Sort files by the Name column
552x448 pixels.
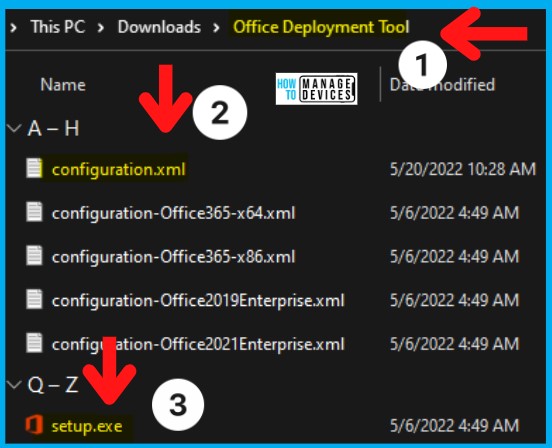tap(63, 85)
